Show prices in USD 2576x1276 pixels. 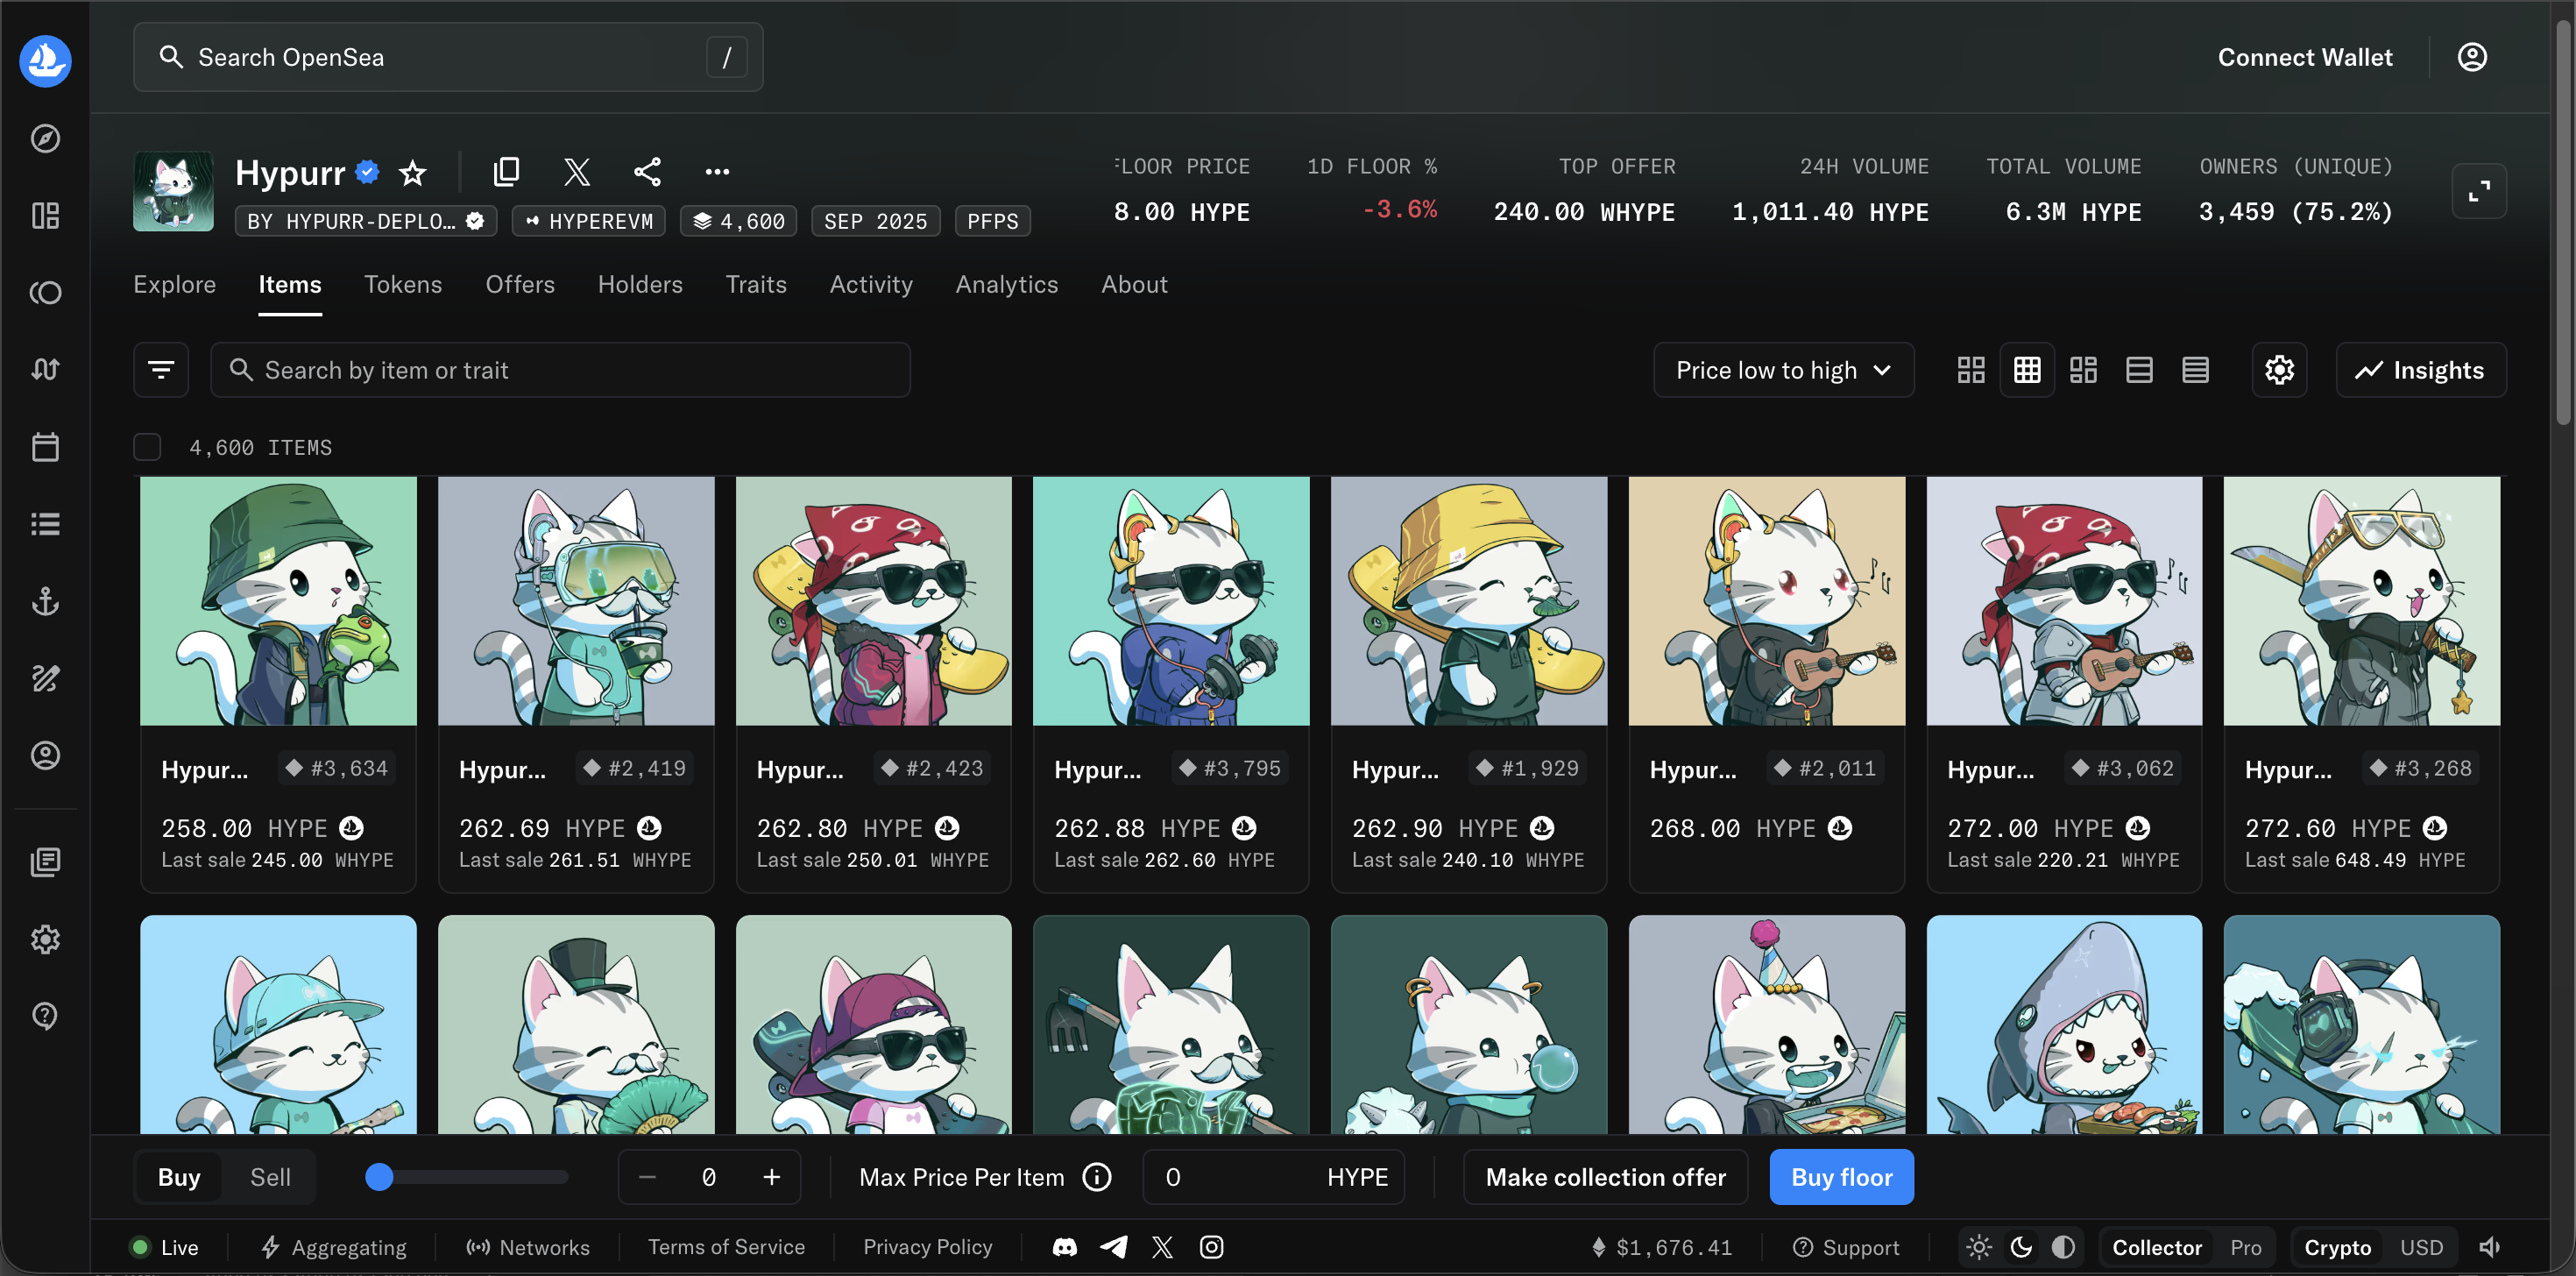2421,1247
